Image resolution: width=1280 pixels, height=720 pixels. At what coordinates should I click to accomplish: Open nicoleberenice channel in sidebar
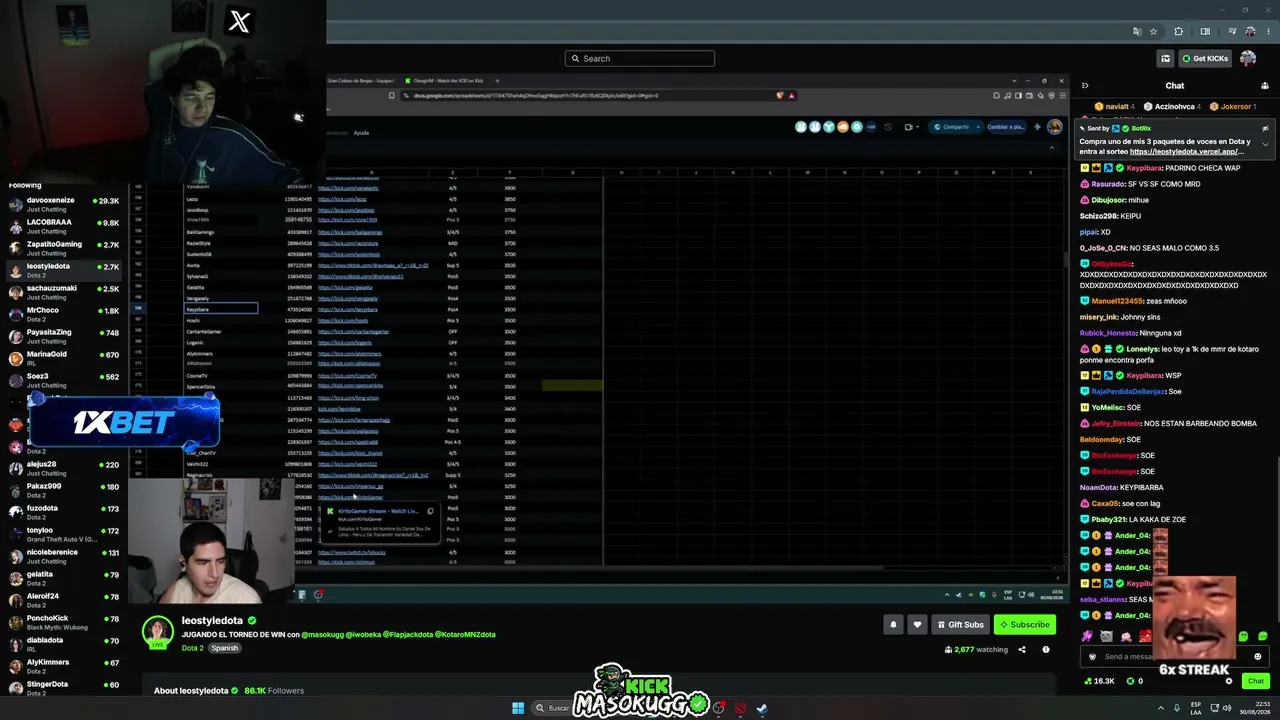(x=64, y=556)
